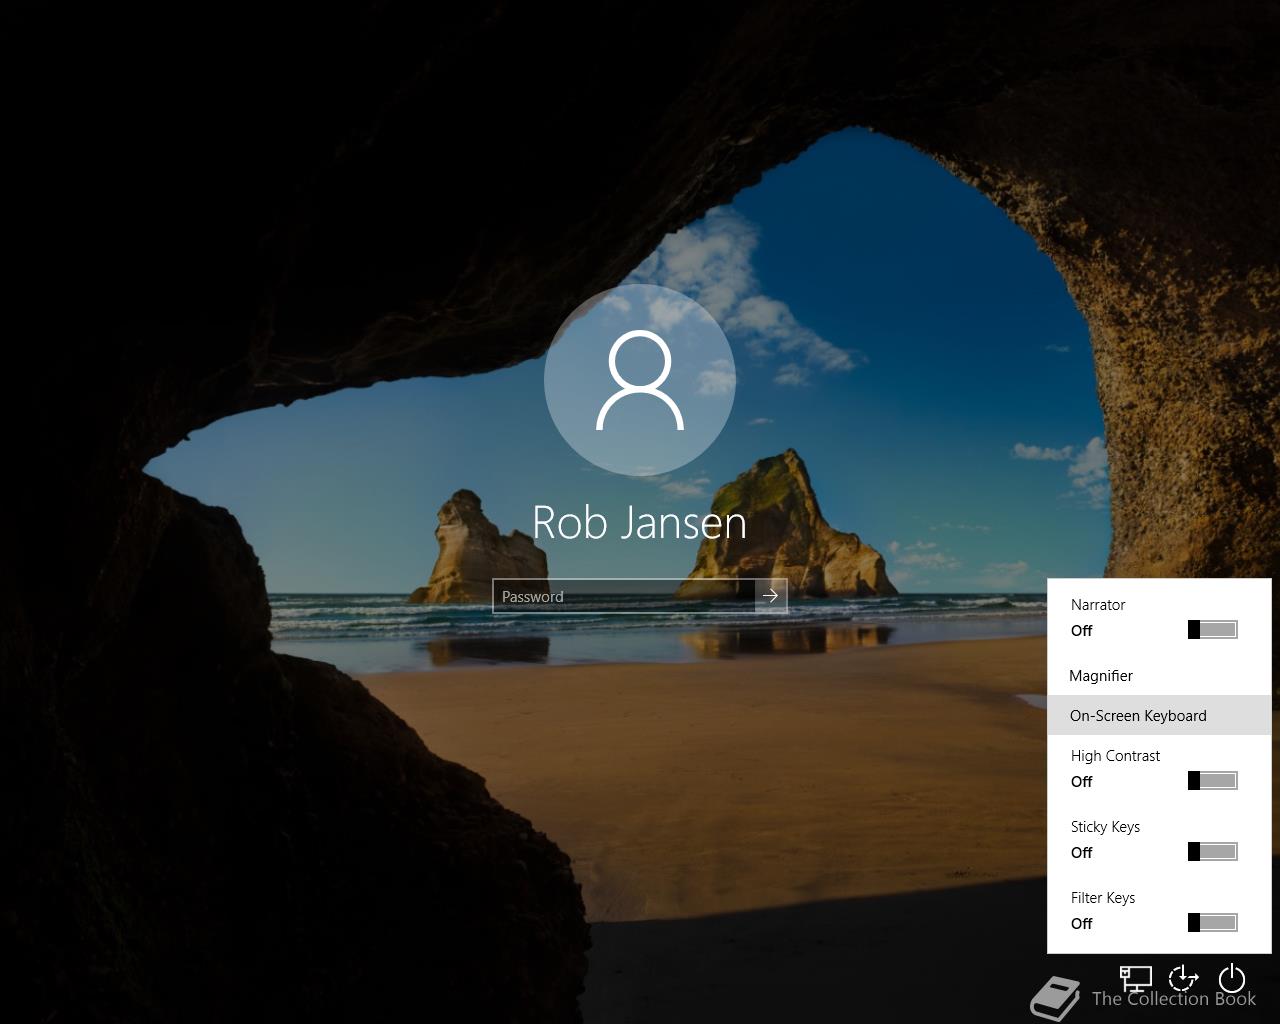
Task: Click the power button icon
Action: 1232,978
